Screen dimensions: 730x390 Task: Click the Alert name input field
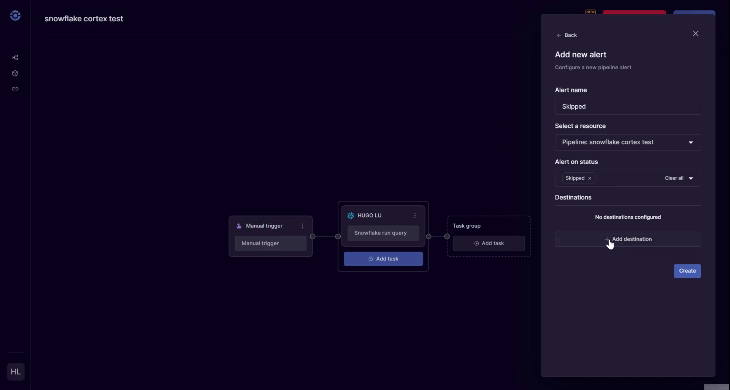coord(628,107)
